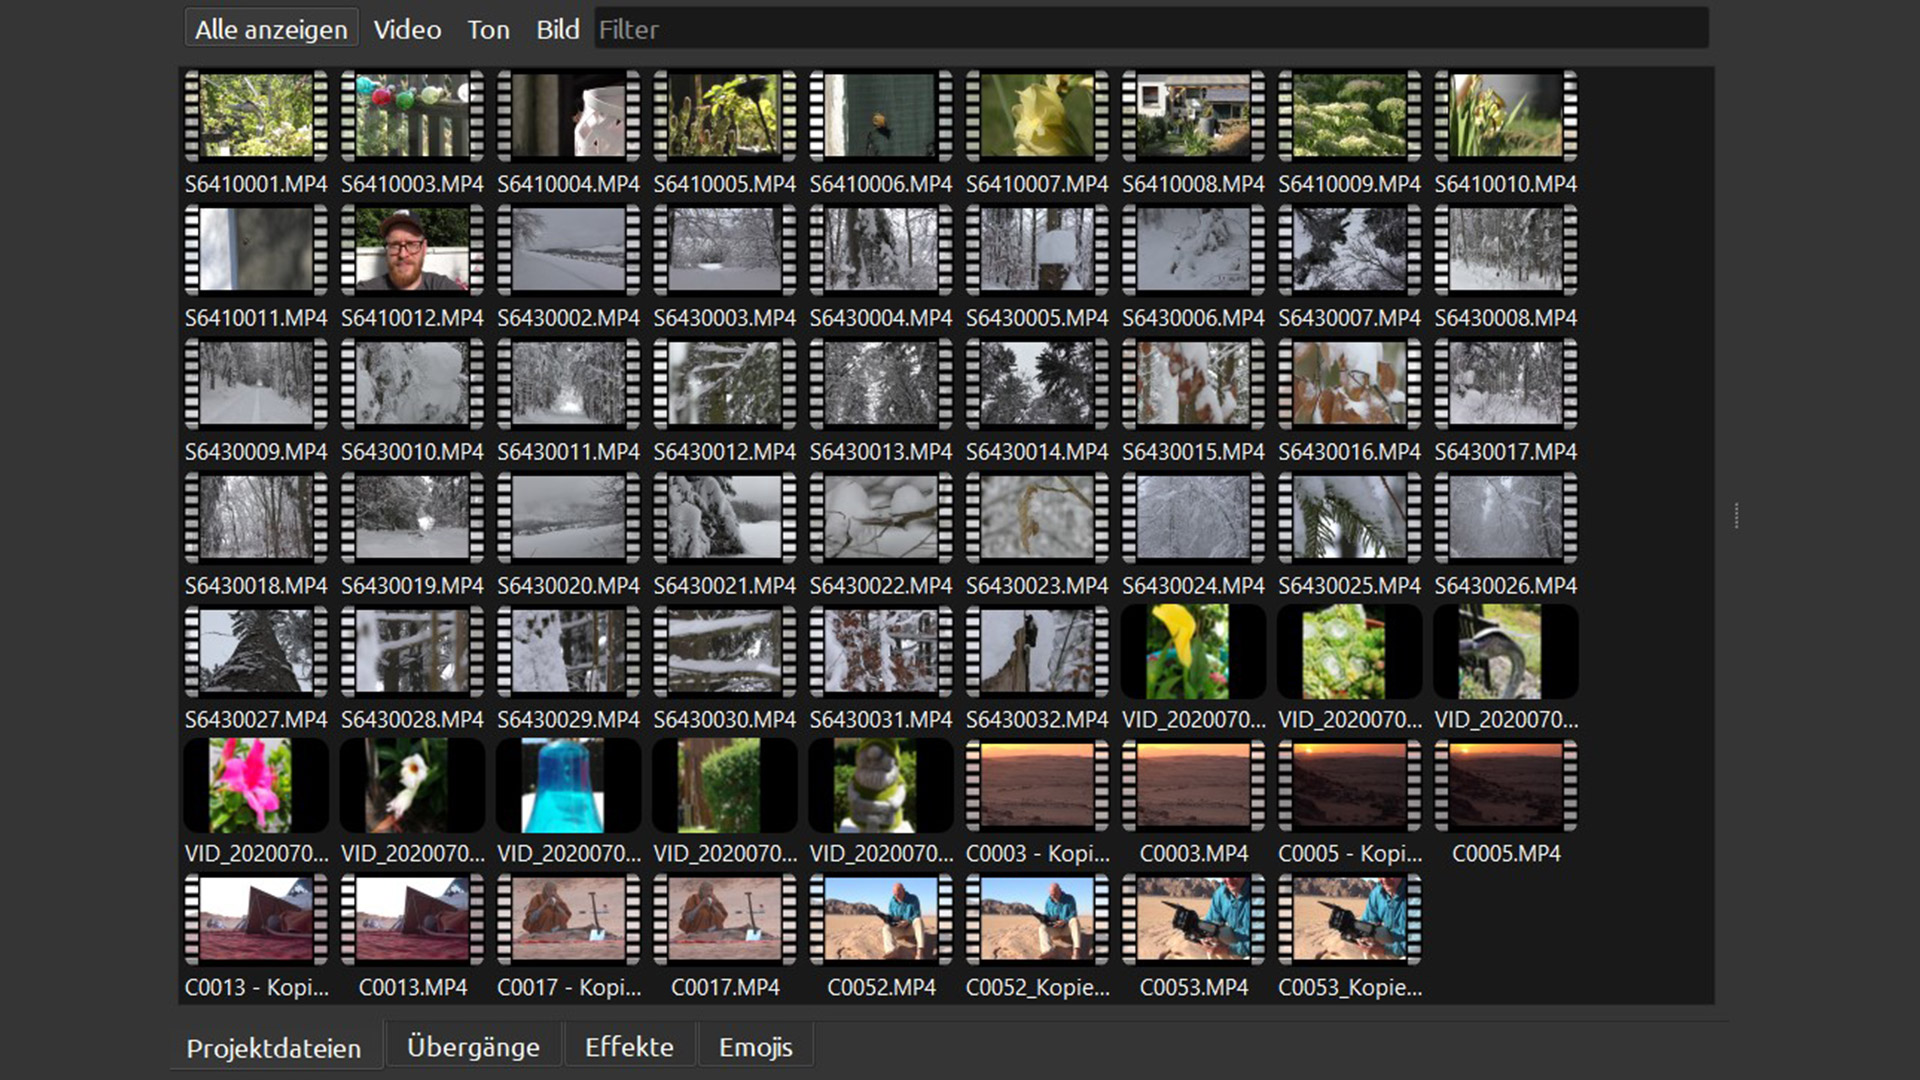Screen dimensions: 1920x1080
Task: Select the S6410012.MP4 clip with bearded man
Action: coord(412,250)
